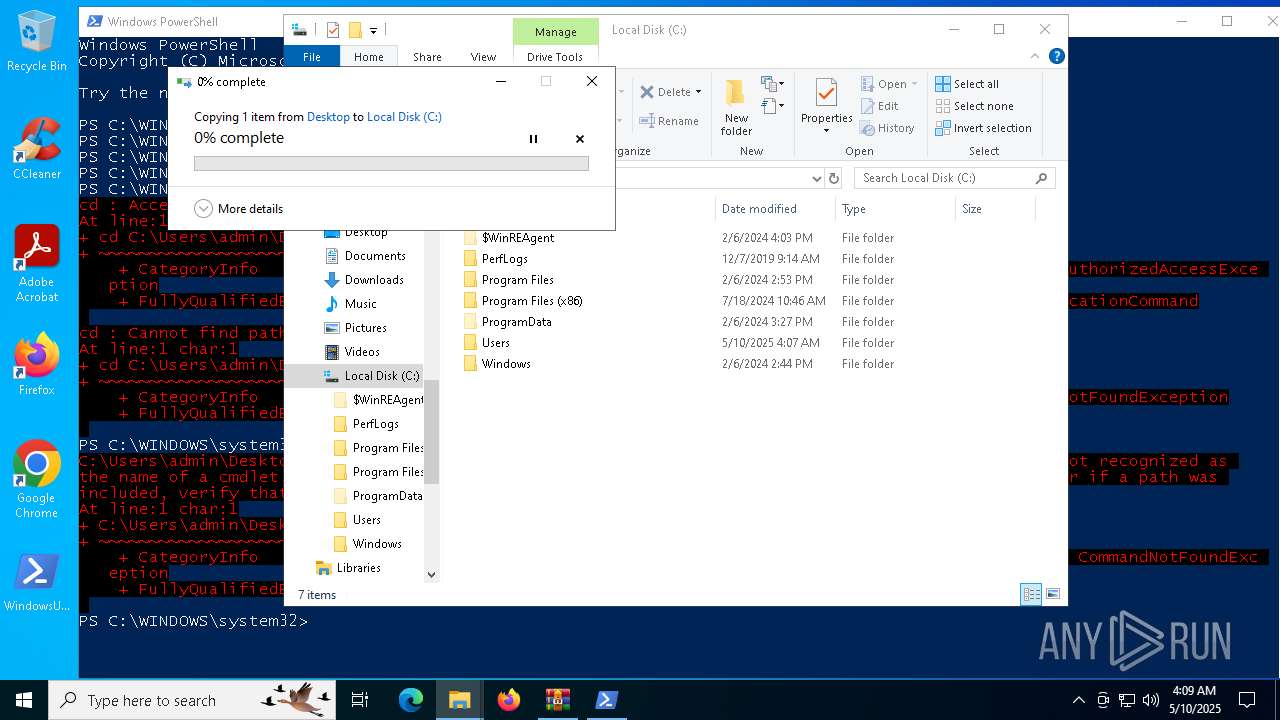Select Recycle Bin desktop icon
This screenshot has height=720, width=1280.
coord(37,42)
